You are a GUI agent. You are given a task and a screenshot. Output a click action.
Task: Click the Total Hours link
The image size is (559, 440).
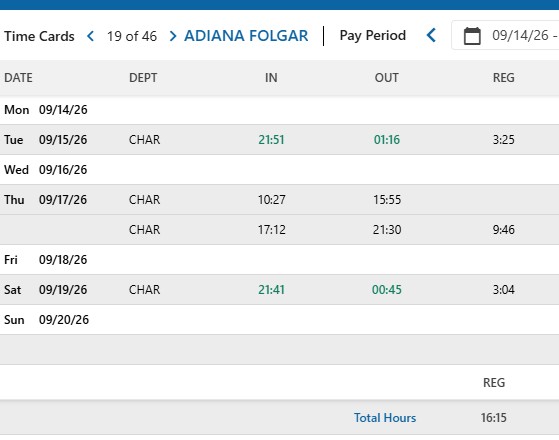pyautogui.click(x=385, y=418)
